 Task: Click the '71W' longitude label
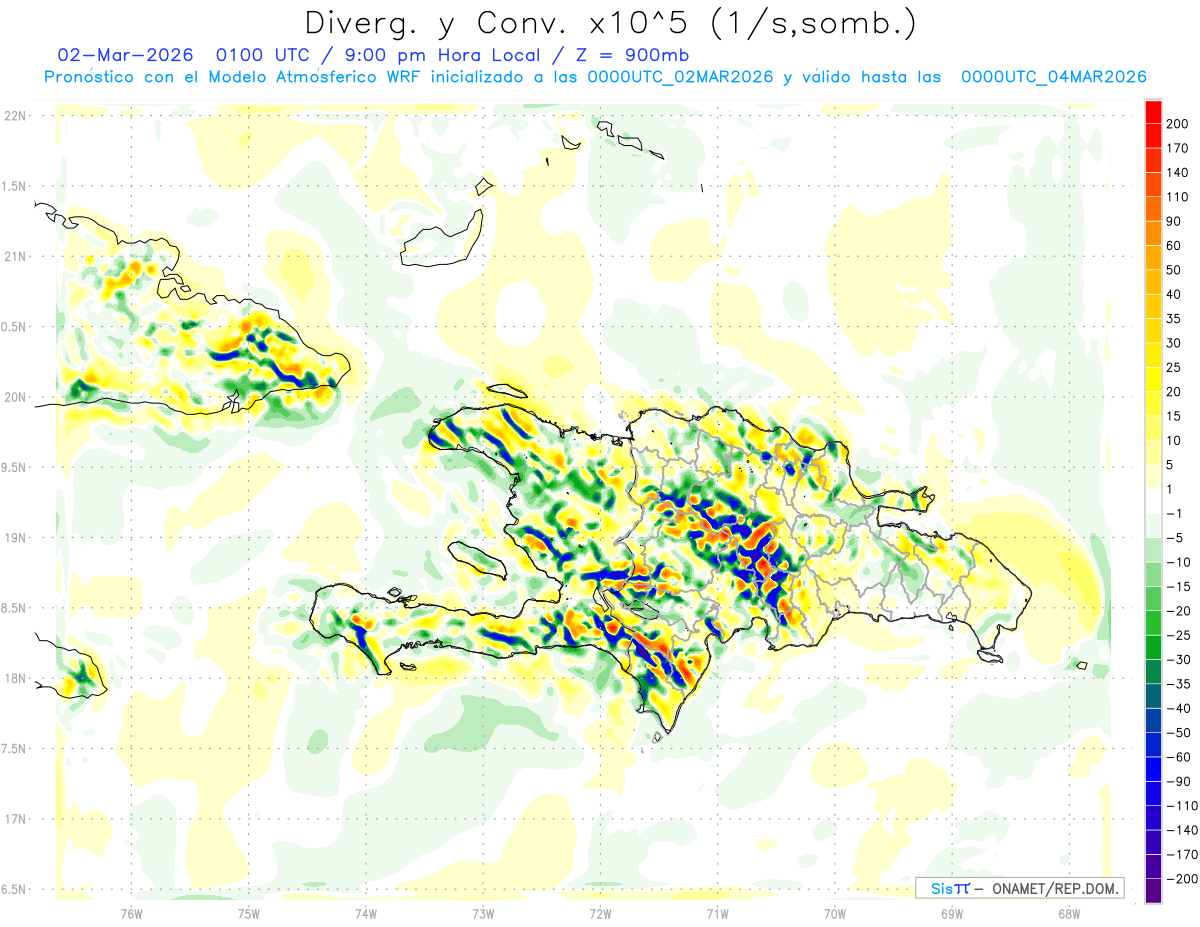point(717,913)
